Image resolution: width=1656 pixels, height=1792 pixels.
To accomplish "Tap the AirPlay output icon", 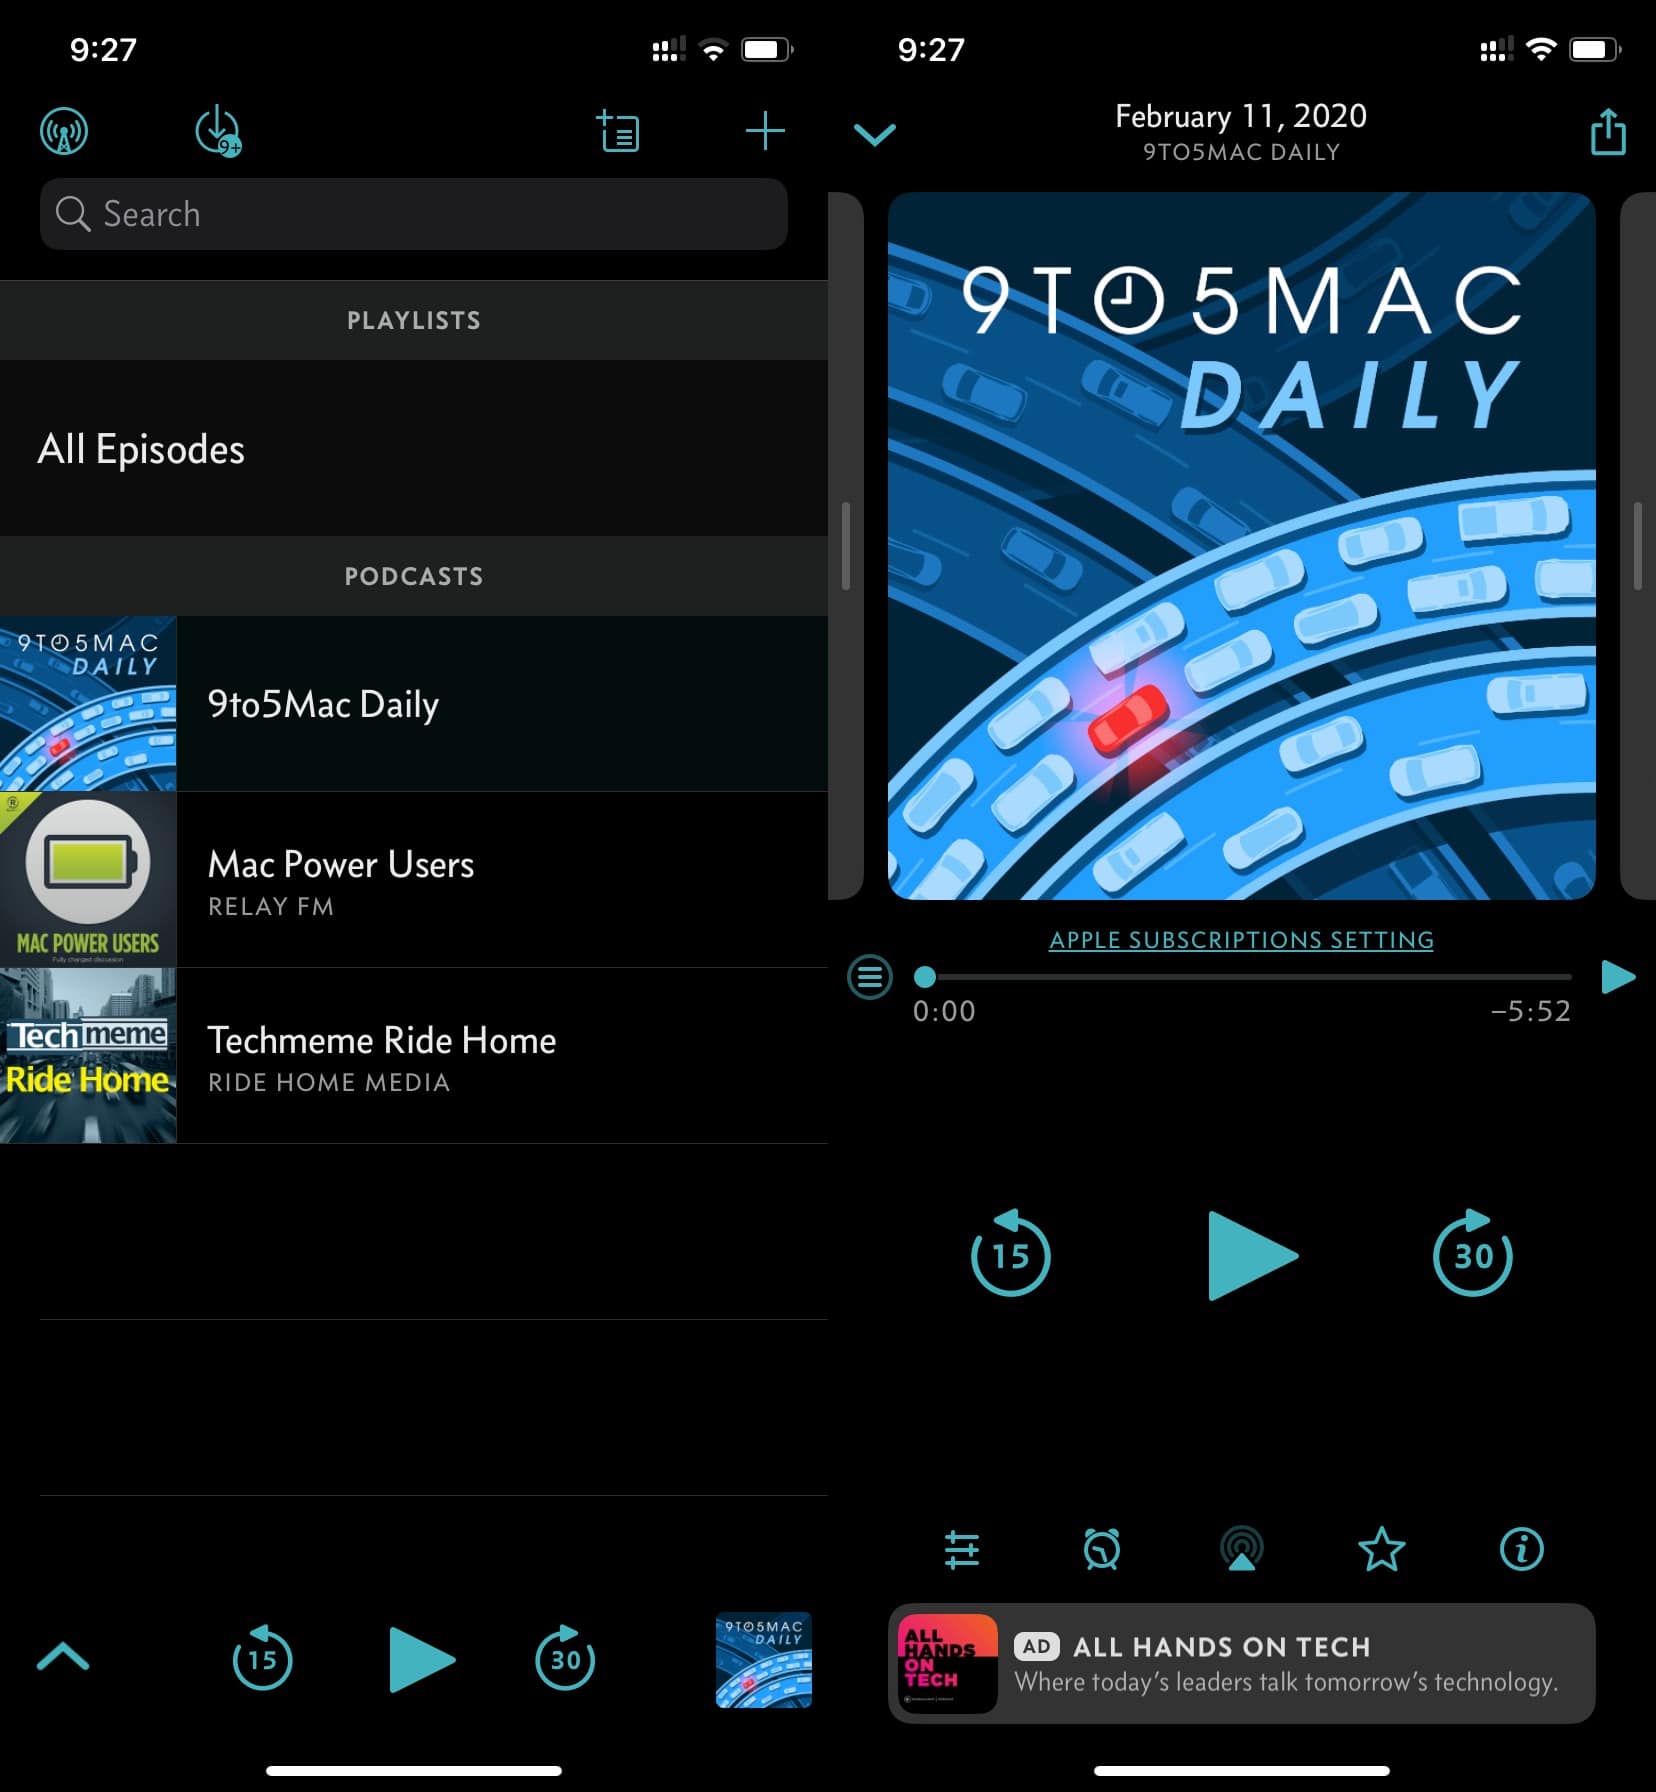I will point(1241,1549).
